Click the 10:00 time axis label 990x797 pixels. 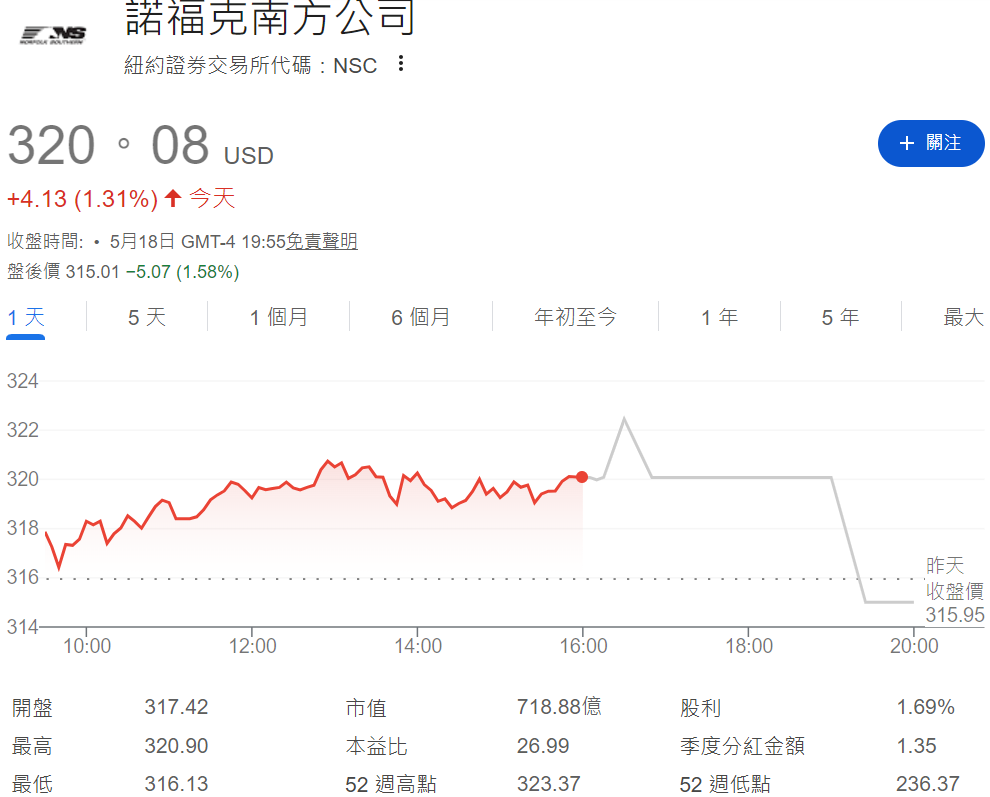(87, 646)
